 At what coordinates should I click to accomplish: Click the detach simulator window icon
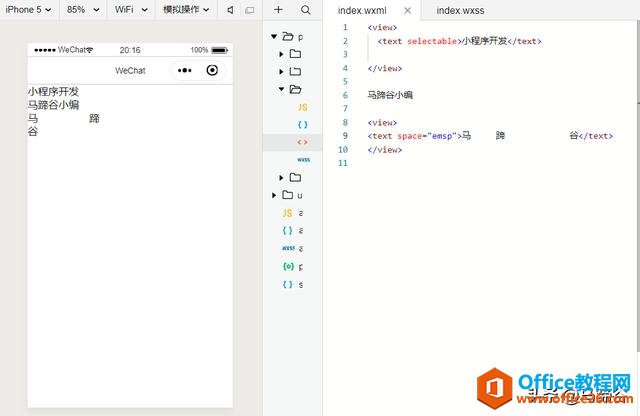(x=250, y=10)
